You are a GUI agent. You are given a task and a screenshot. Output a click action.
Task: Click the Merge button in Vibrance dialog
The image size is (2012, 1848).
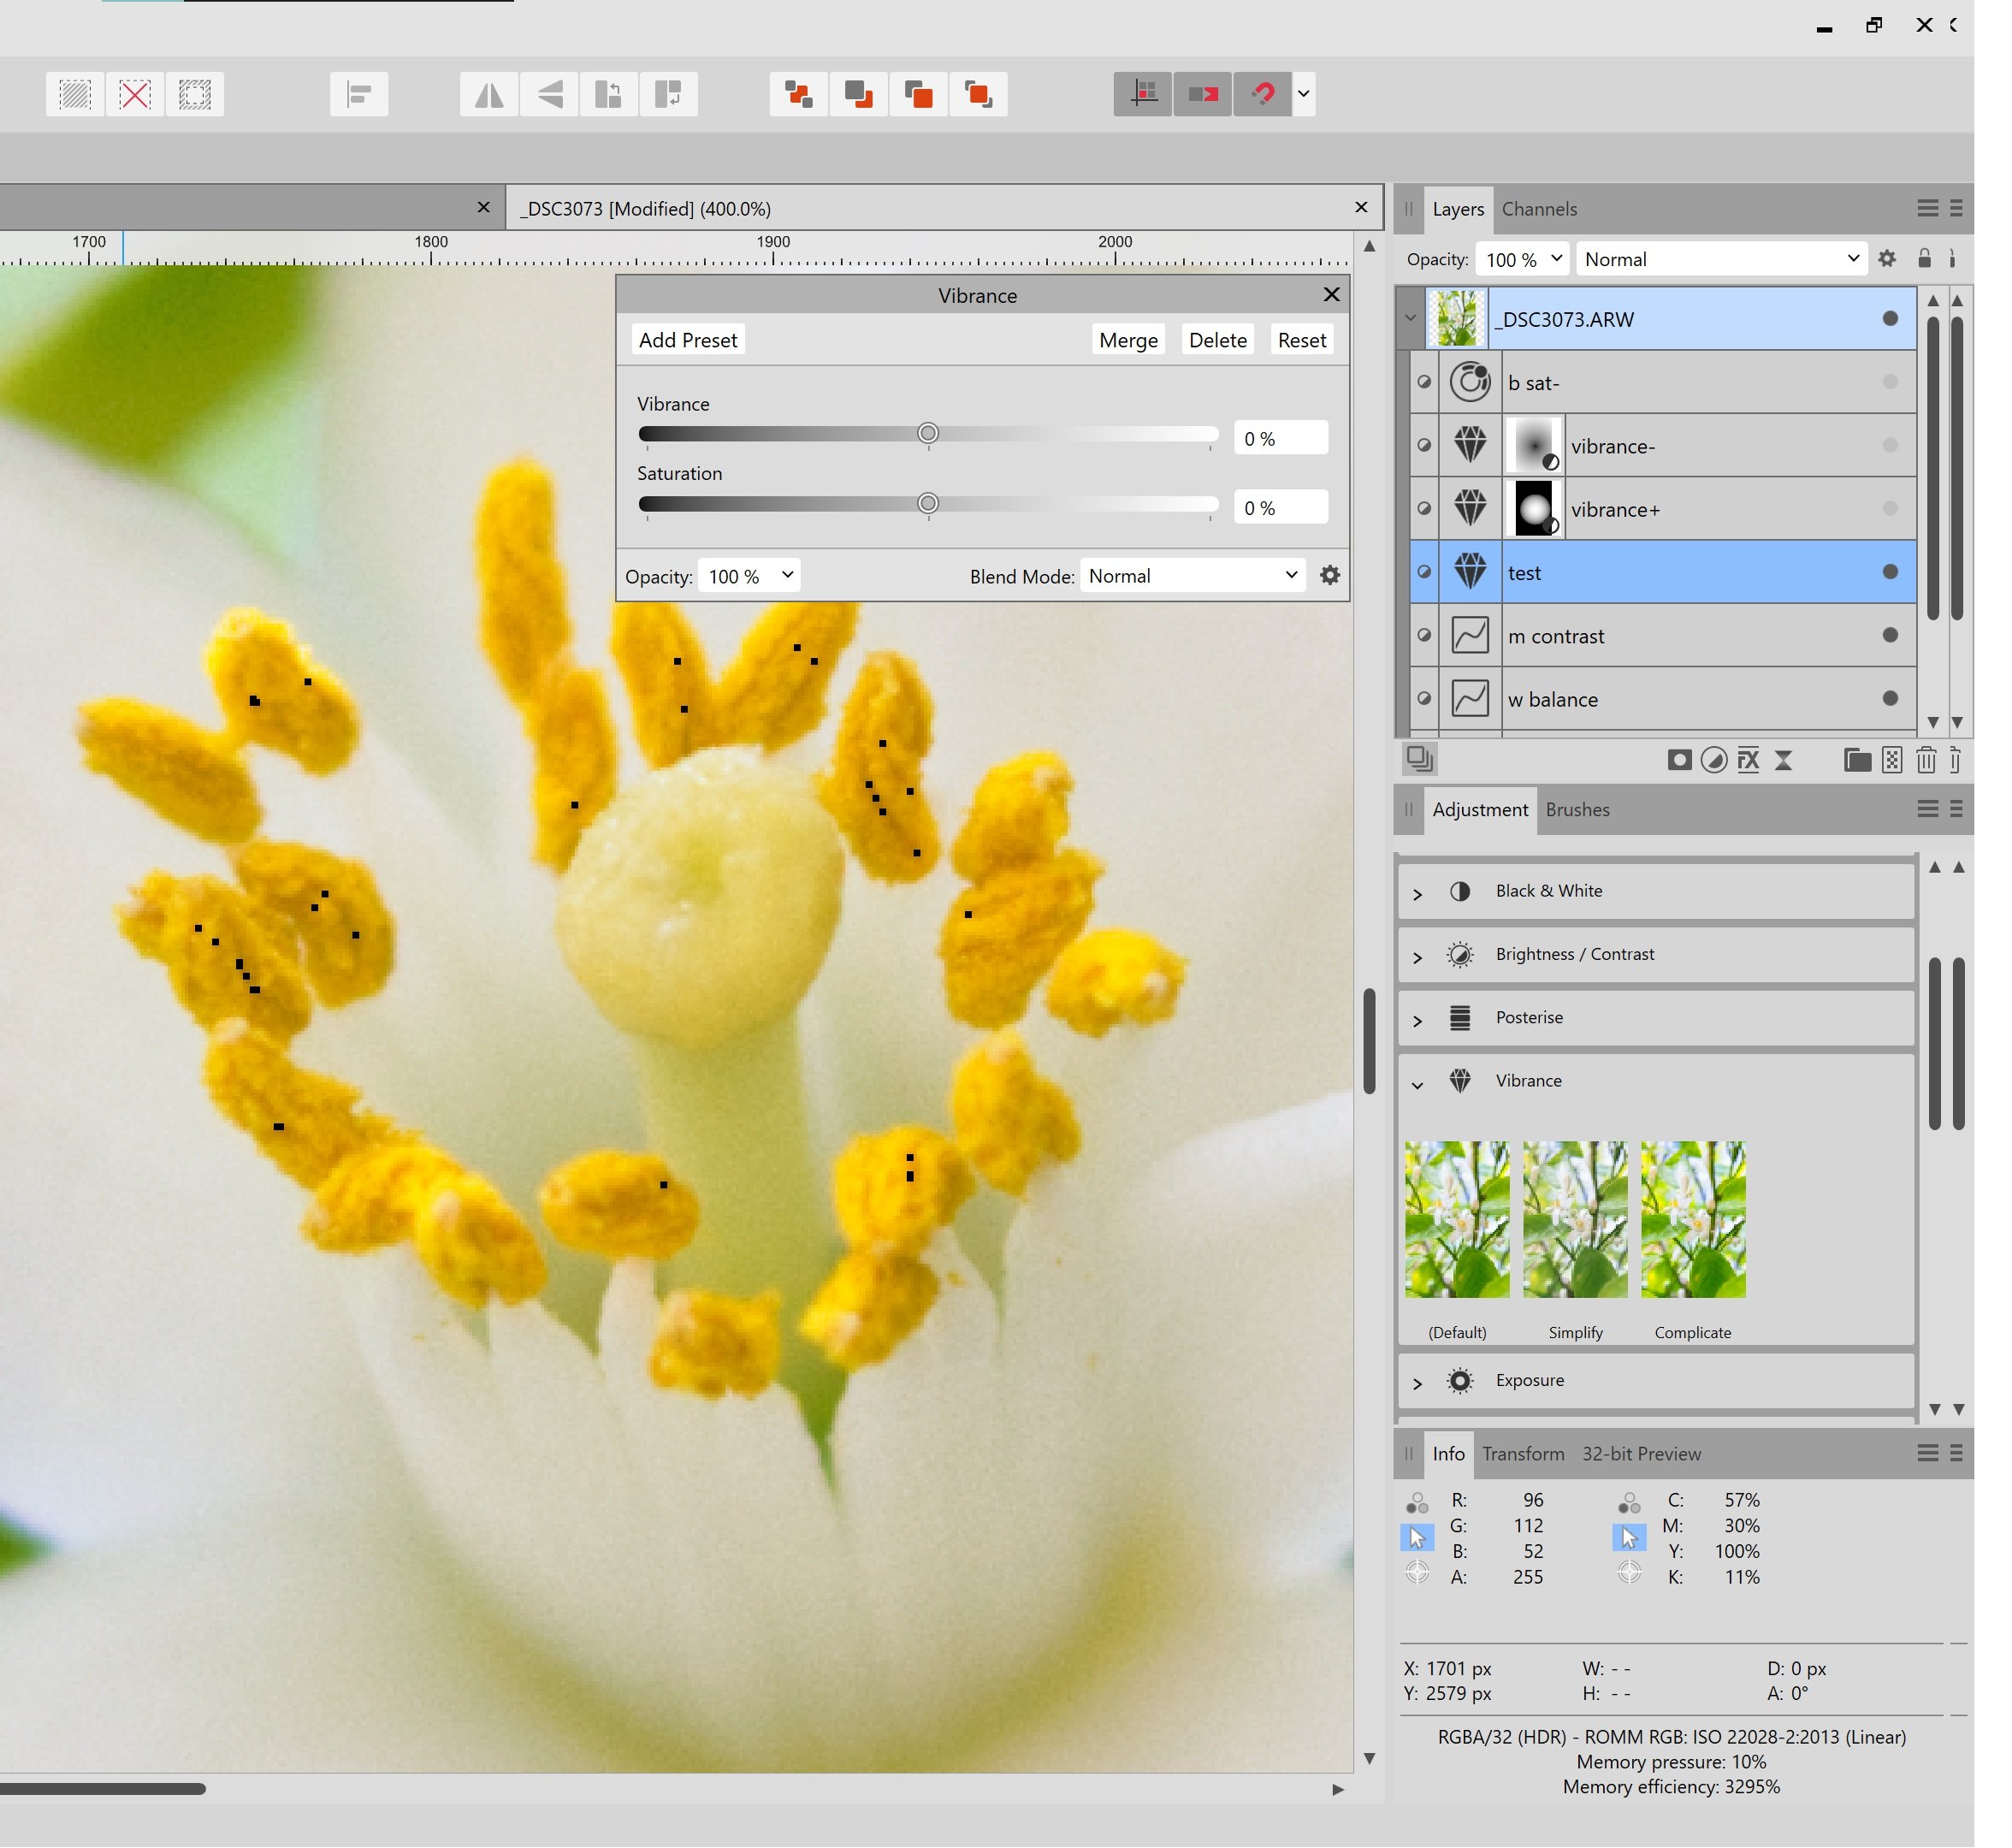(x=1128, y=340)
